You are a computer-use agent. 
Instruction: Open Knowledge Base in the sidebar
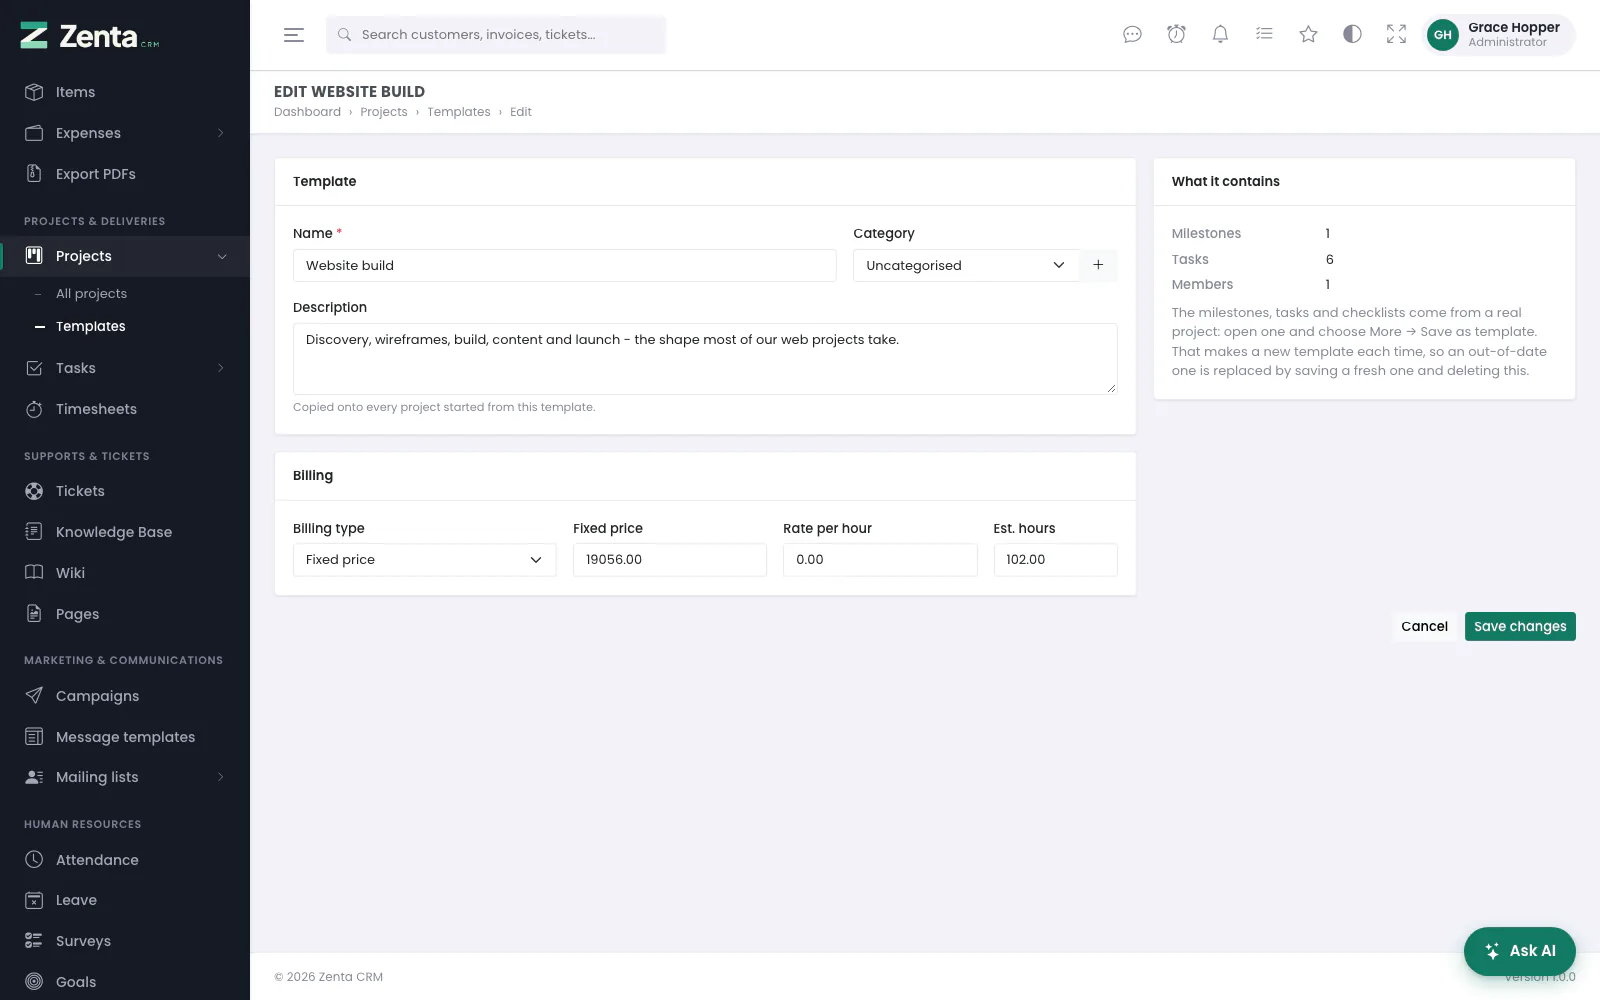[x=125, y=532]
